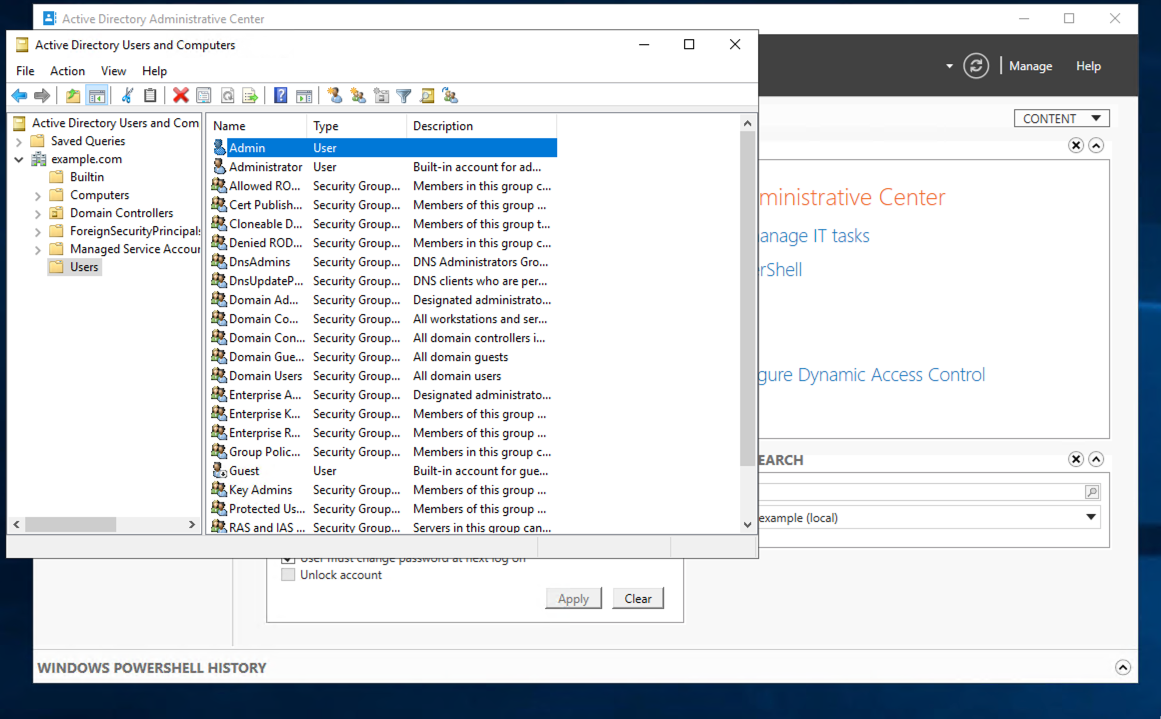Open the Manage menu in Administrative Center
1161x719 pixels.
tap(1030, 66)
